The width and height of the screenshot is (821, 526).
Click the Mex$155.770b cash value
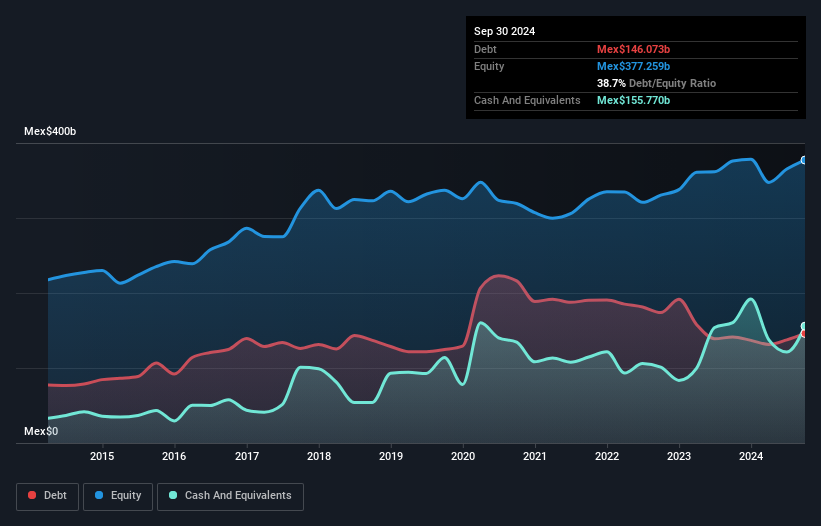pyautogui.click(x=634, y=100)
